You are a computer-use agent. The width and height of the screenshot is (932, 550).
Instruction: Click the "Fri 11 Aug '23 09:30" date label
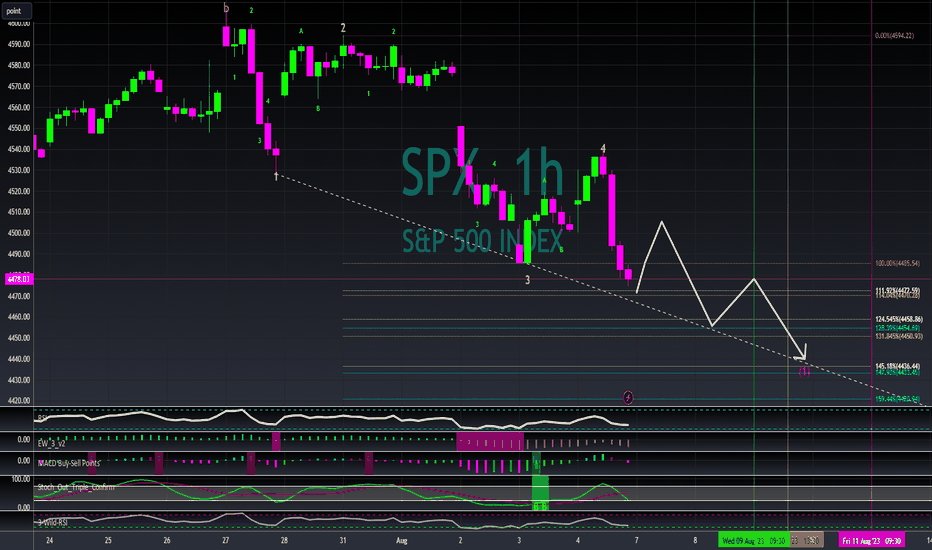[x=871, y=540]
